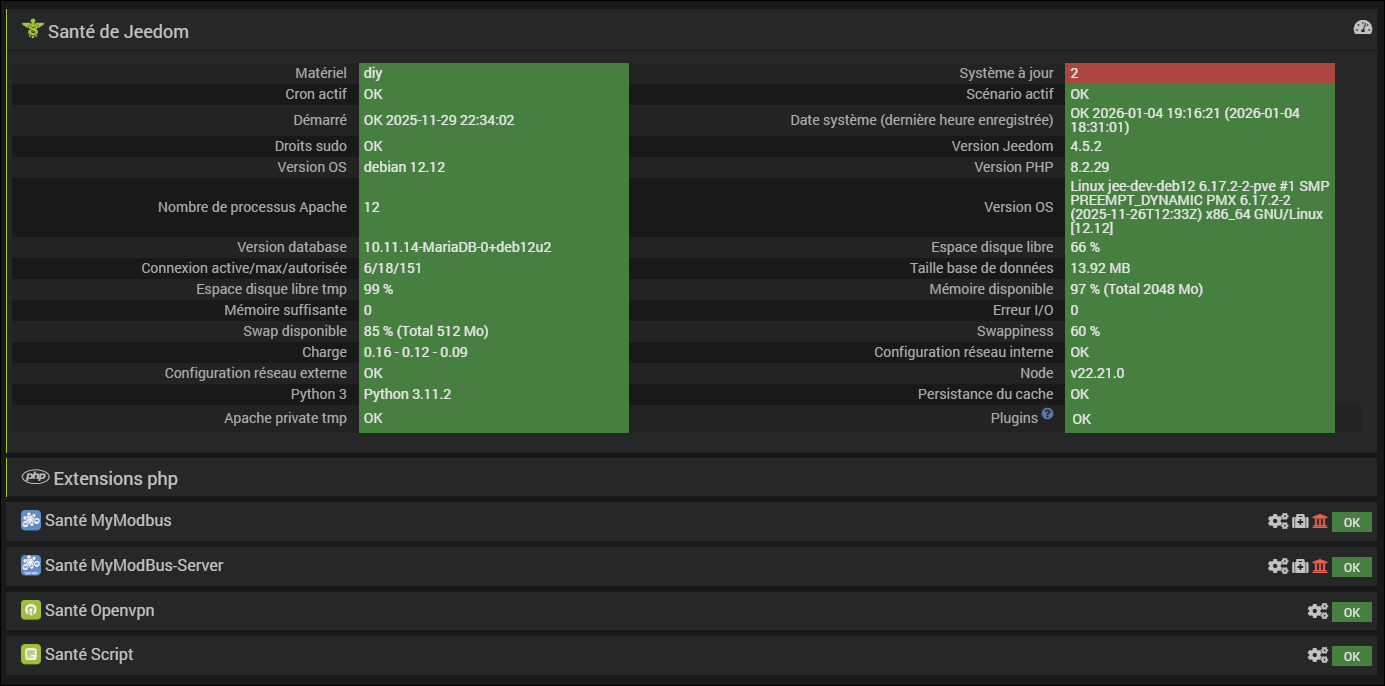
Task: Expand the Santé Openvpn panel
Action: (x=100, y=611)
